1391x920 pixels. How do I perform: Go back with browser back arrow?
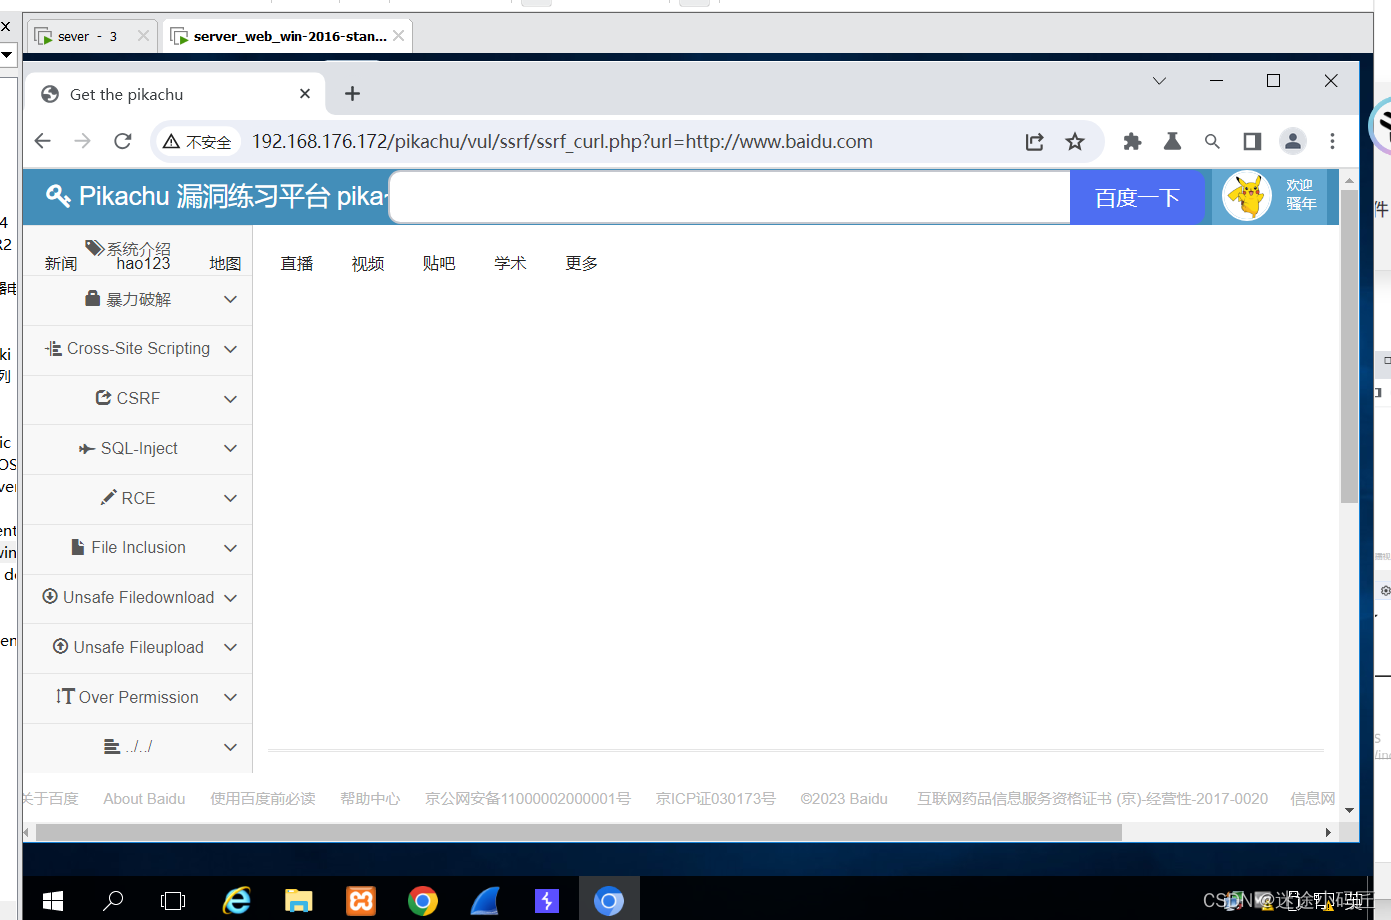pyautogui.click(x=42, y=141)
